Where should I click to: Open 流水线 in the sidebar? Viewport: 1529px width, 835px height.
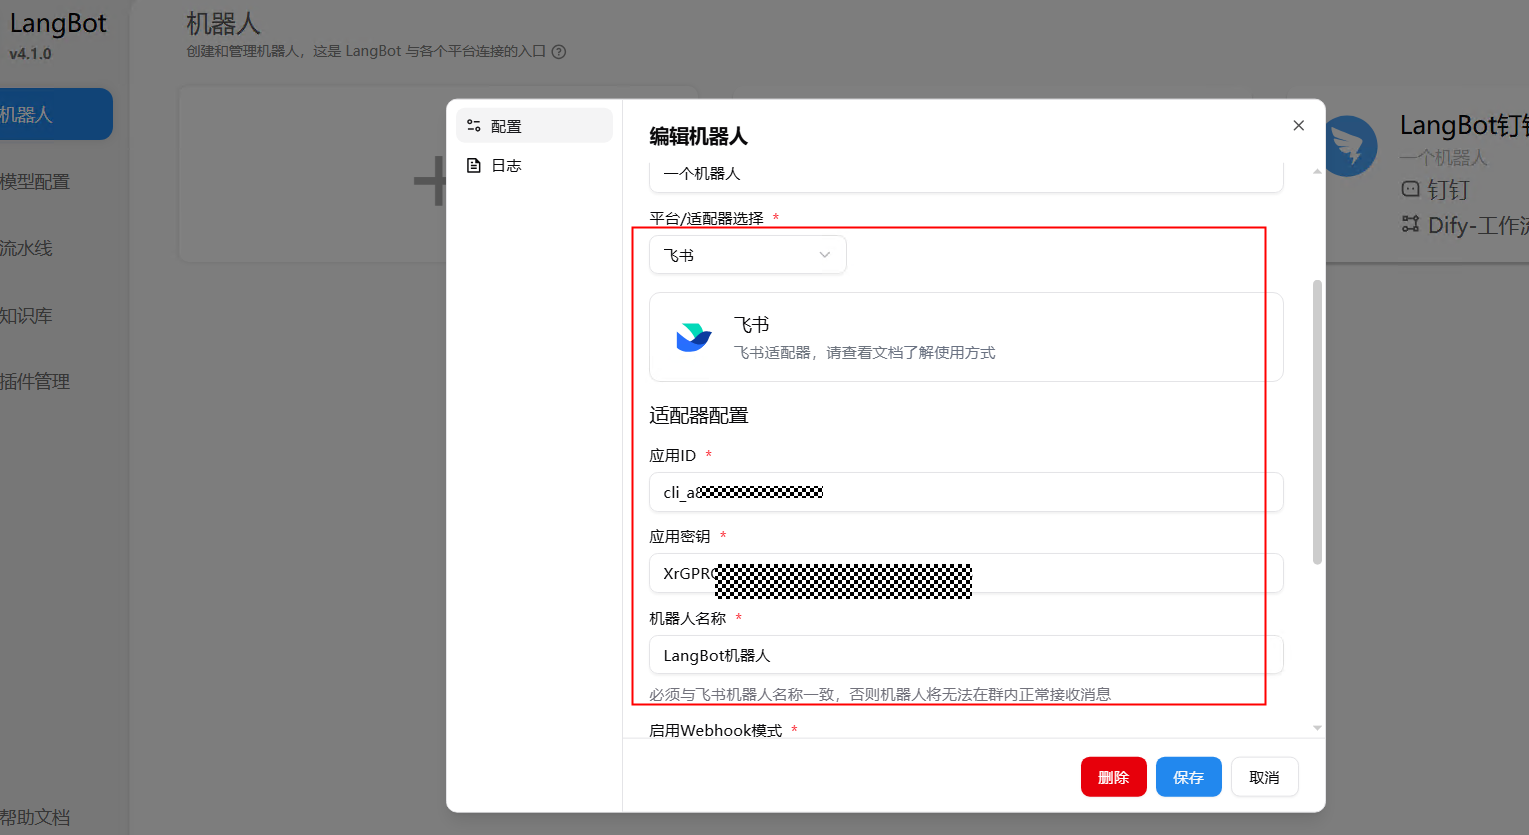tap(26, 248)
